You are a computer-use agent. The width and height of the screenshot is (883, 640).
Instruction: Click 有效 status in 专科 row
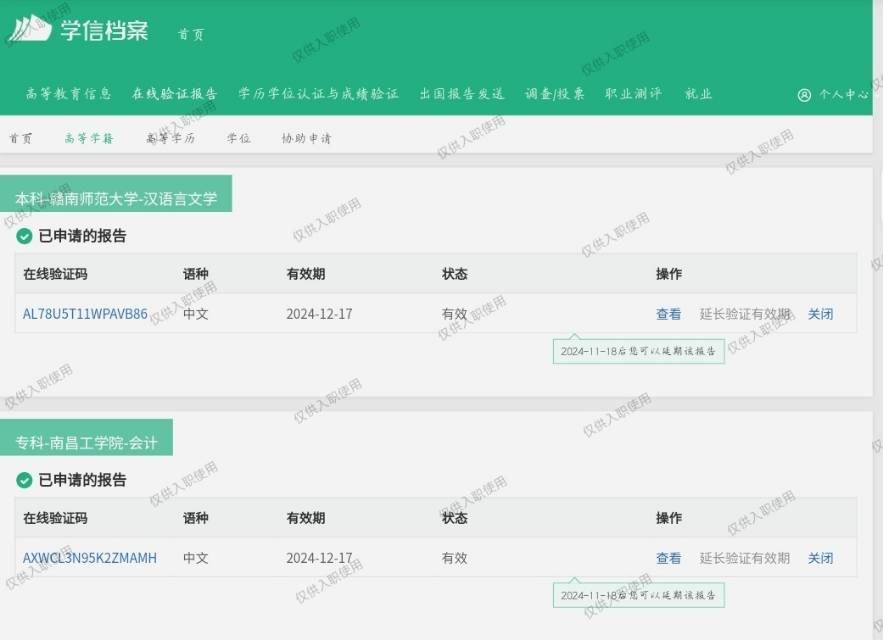pos(454,558)
